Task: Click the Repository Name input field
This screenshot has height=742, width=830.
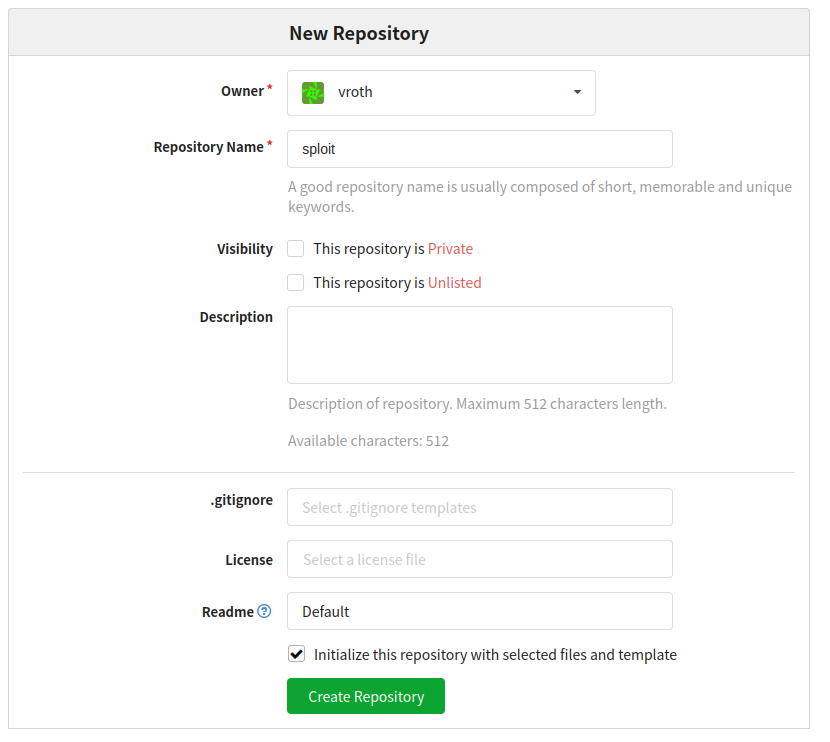Action: click(480, 149)
